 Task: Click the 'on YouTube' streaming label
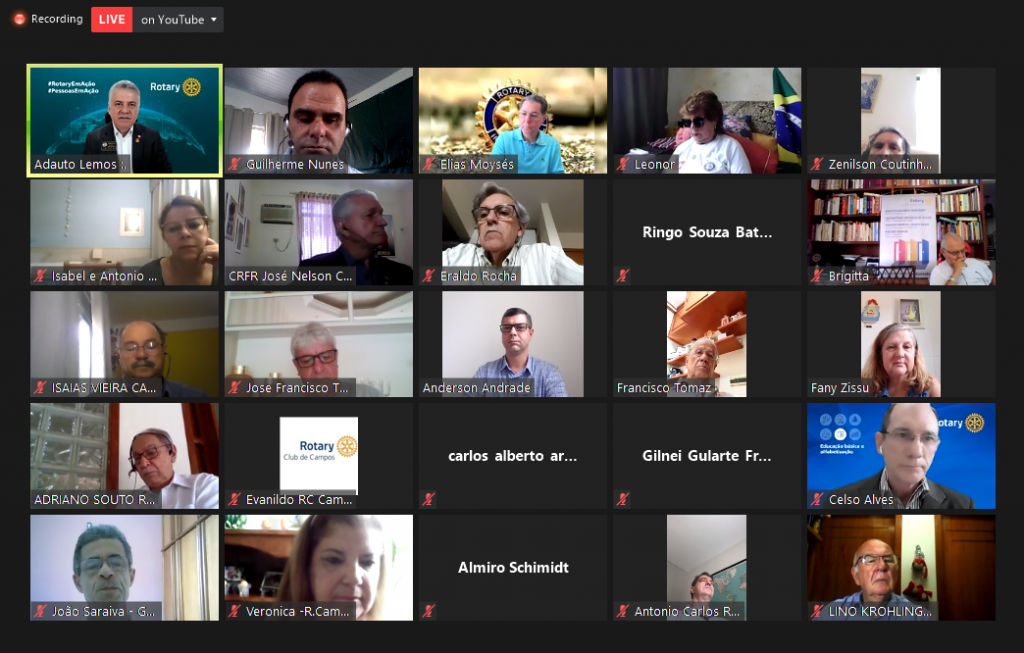point(172,20)
